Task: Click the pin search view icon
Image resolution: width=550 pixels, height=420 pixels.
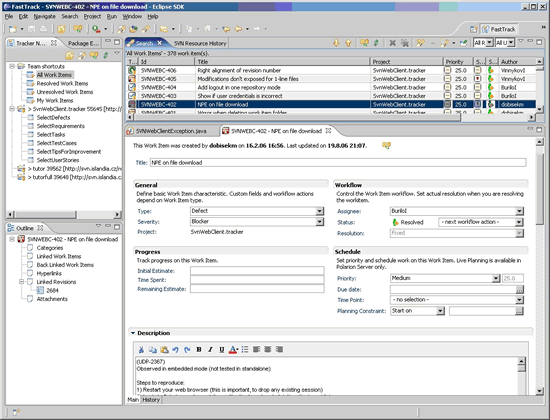Action: pyautogui.click(x=463, y=43)
